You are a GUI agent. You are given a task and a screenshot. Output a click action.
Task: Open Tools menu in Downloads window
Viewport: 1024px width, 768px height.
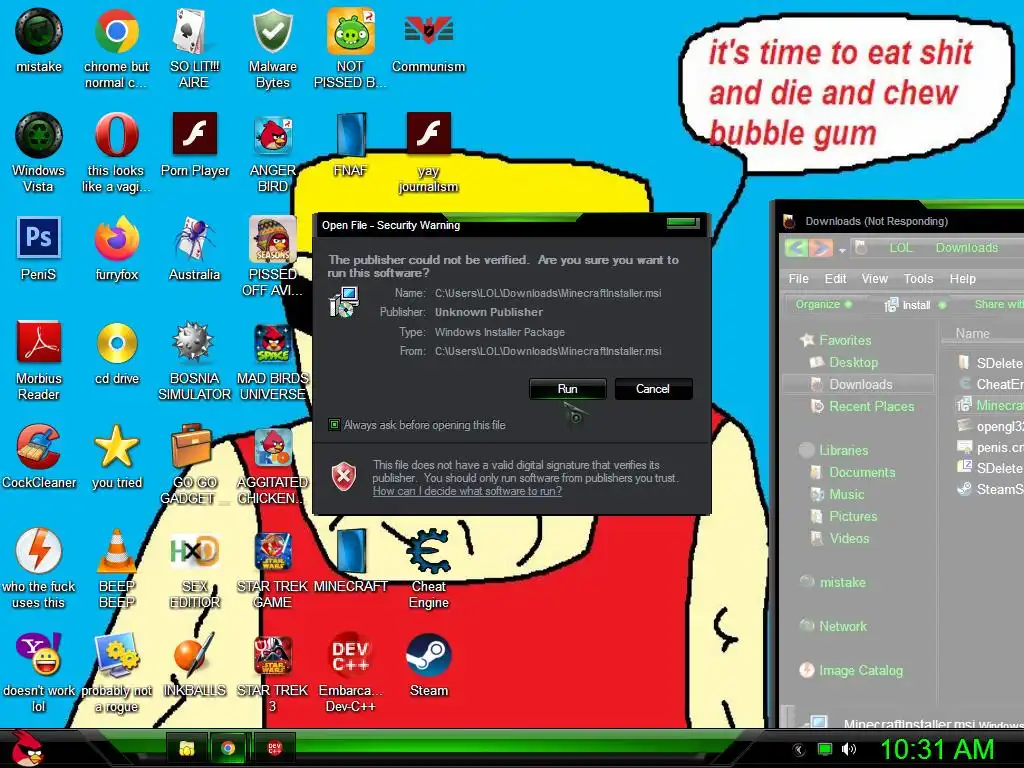pyautogui.click(x=918, y=279)
